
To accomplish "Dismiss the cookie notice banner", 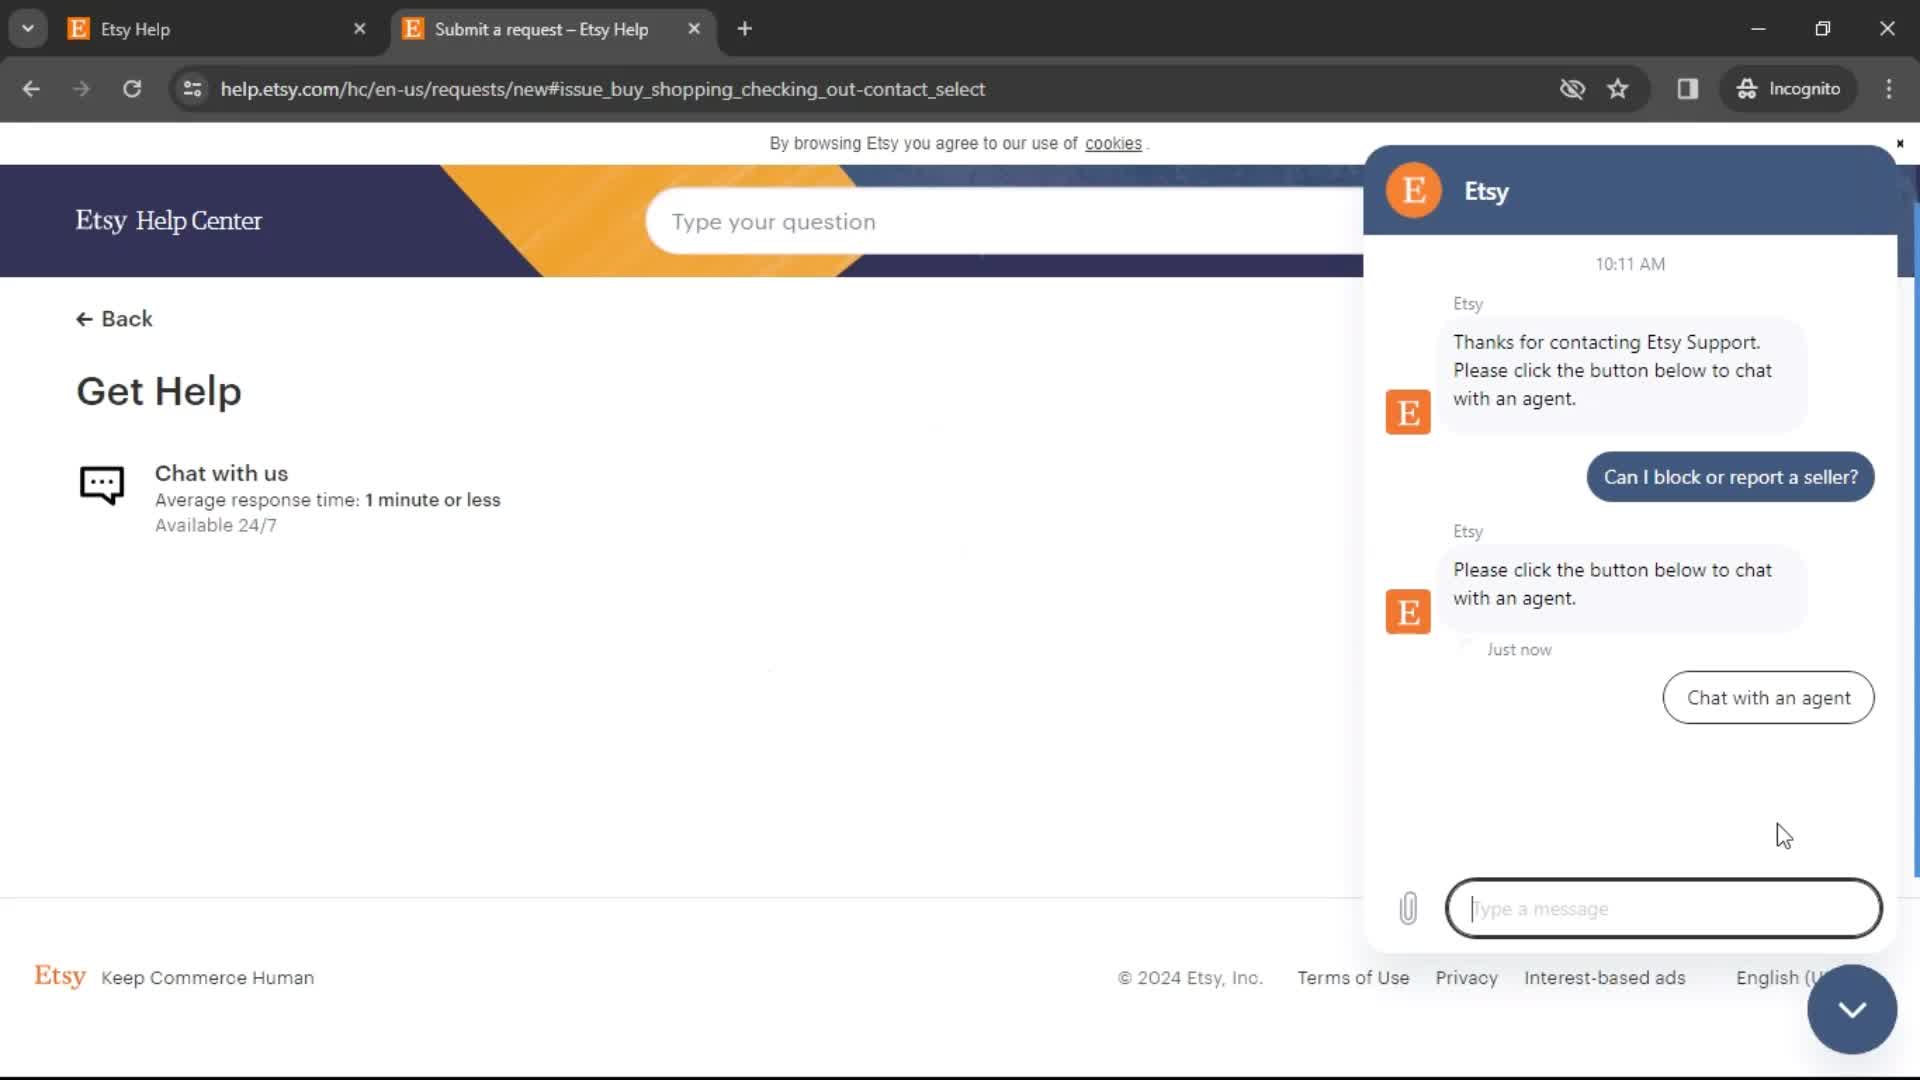I will tap(1900, 144).
